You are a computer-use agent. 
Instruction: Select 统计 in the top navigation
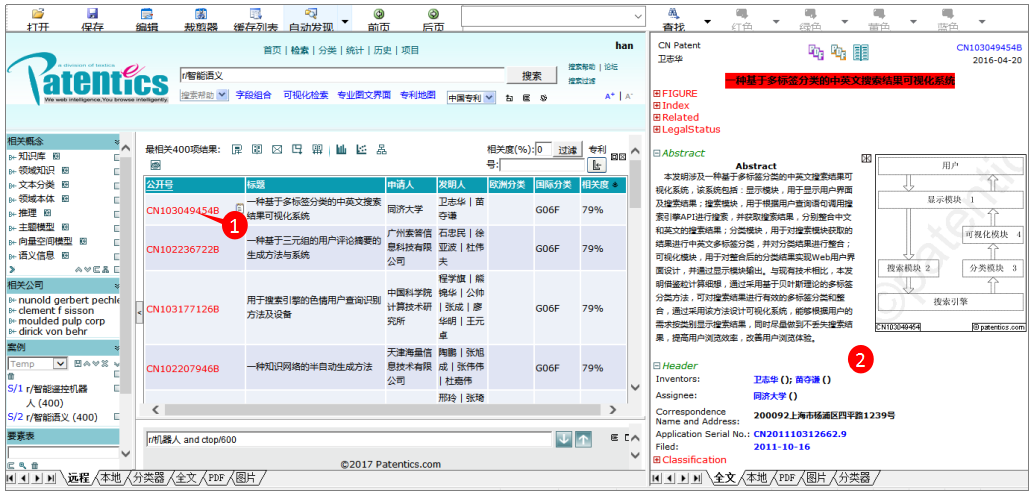click(356, 50)
